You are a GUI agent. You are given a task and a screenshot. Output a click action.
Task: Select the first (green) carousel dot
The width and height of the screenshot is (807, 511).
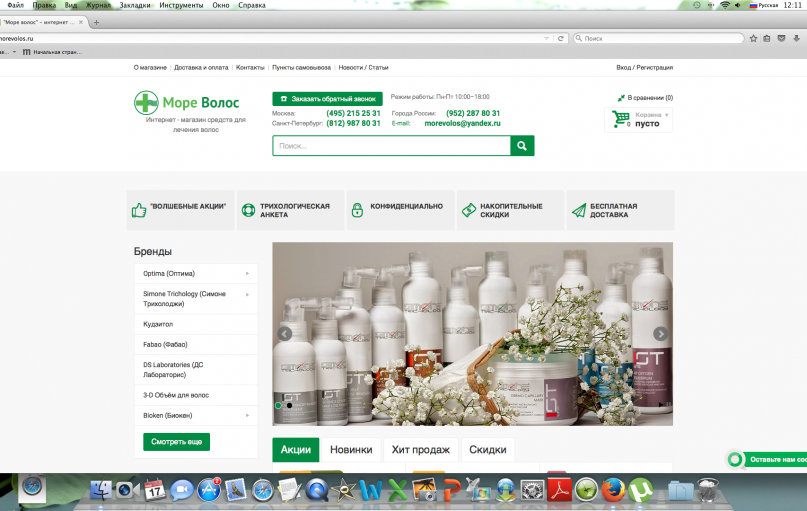click(278, 406)
